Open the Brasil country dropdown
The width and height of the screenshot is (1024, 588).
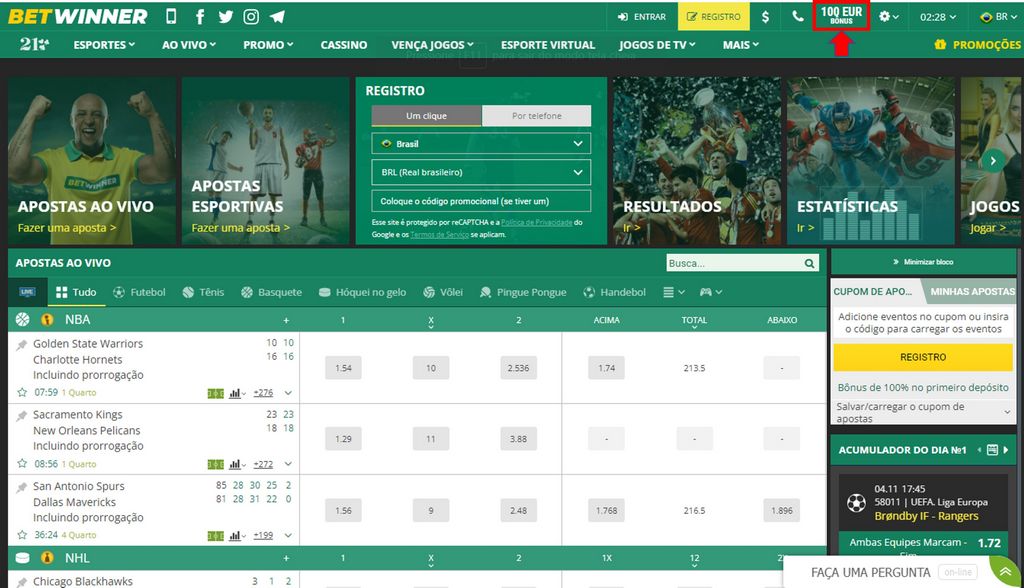click(x=481, y=144)
